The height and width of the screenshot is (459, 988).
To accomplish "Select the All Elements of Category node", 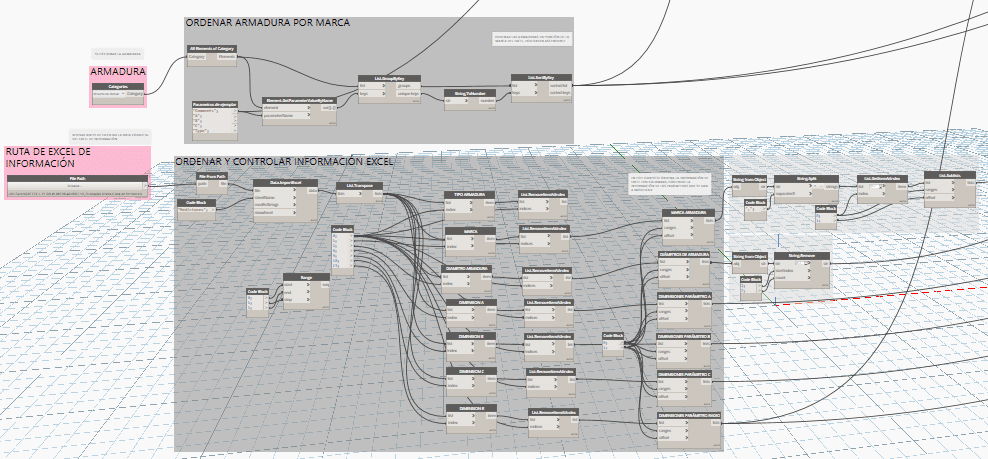I will [212, 48].
